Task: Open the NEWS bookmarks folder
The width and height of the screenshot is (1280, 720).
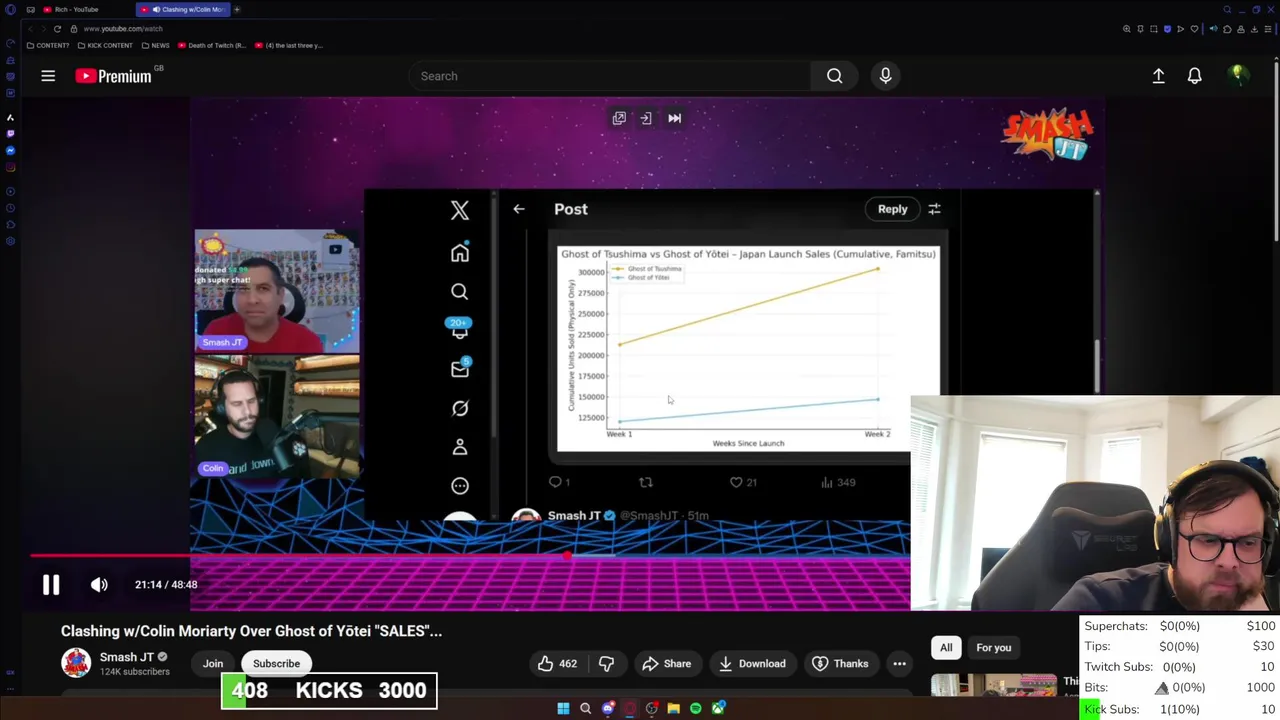Action: click(155, 45)
